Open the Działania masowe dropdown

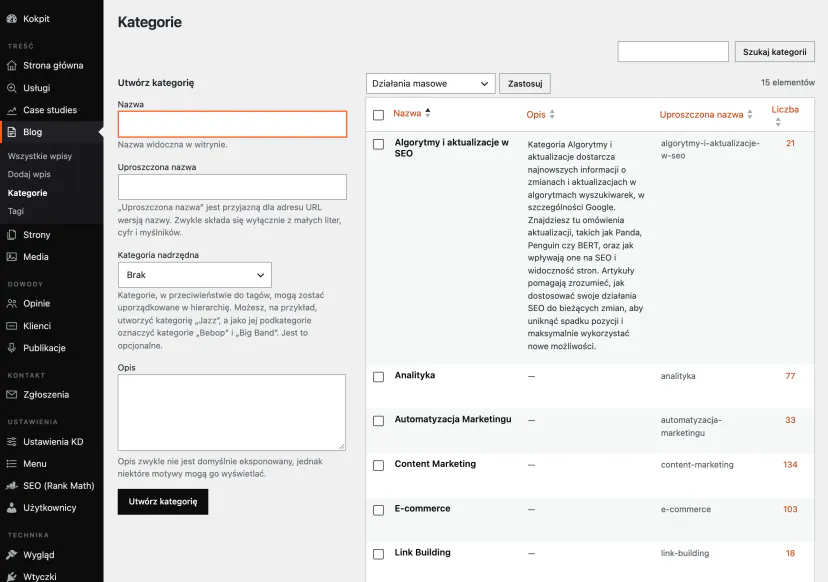pos(430,83)
